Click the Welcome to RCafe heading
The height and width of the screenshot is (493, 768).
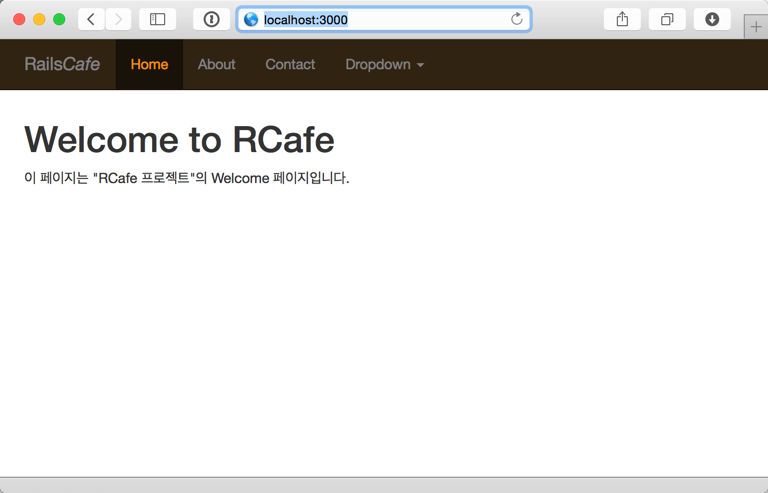pos(179,140)
